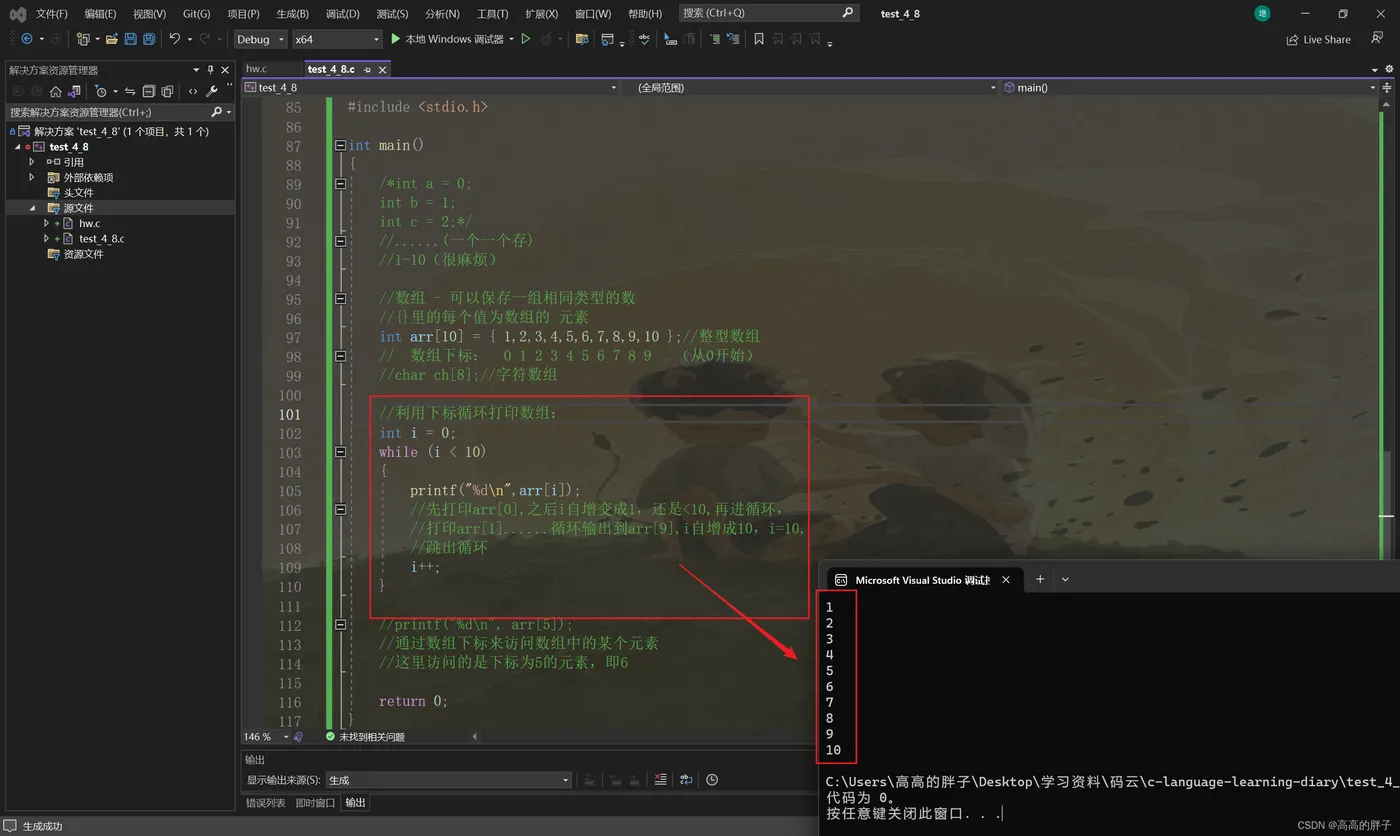Click the clock icon in the Output toolbar
This screenshot has width=1400, height=836.
712,780
